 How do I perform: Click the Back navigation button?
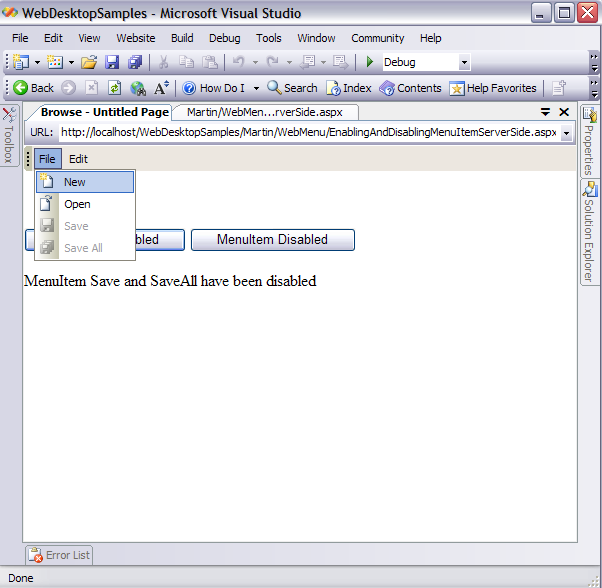33,88
